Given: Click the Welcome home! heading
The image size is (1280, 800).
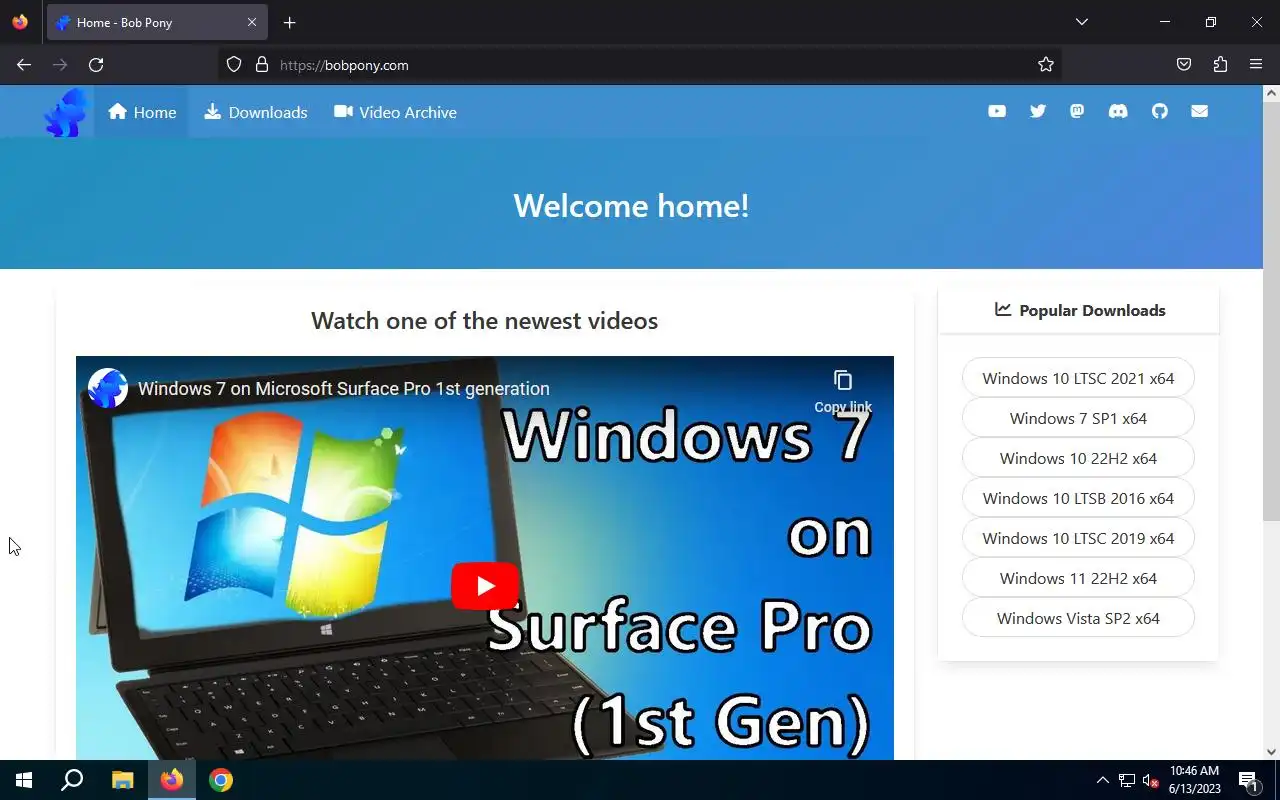Looking at the screenshot, I should pos(631,206).
